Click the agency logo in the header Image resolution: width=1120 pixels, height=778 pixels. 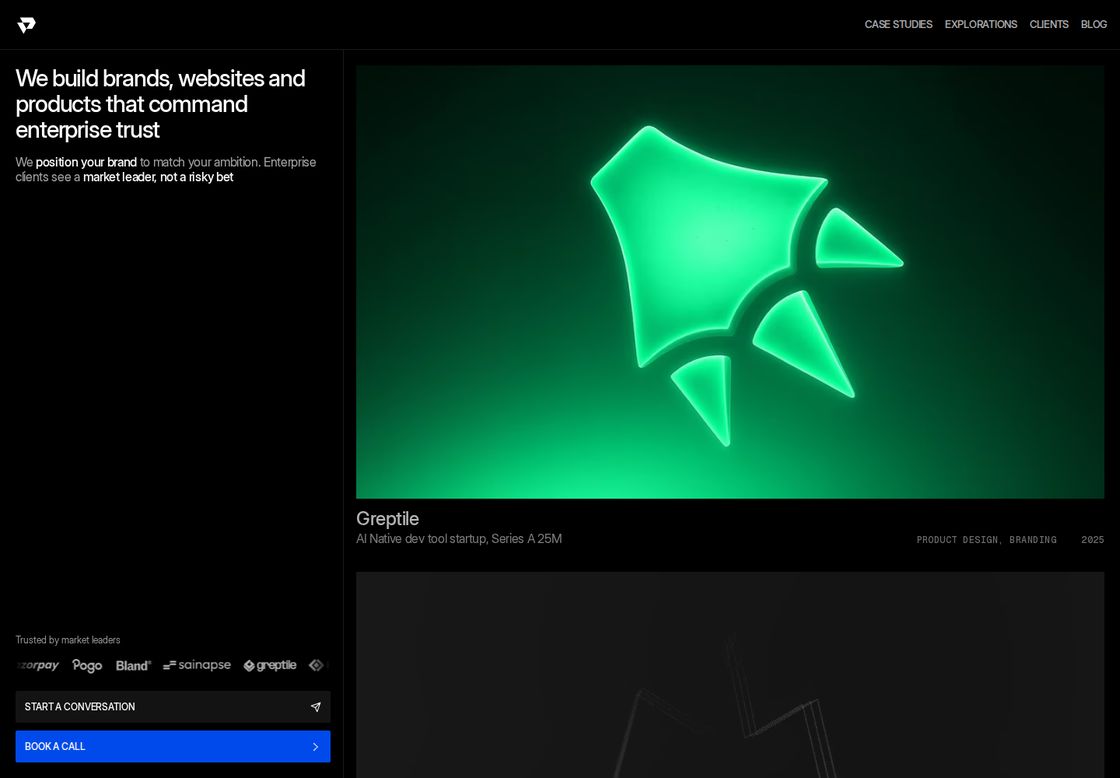26,25
